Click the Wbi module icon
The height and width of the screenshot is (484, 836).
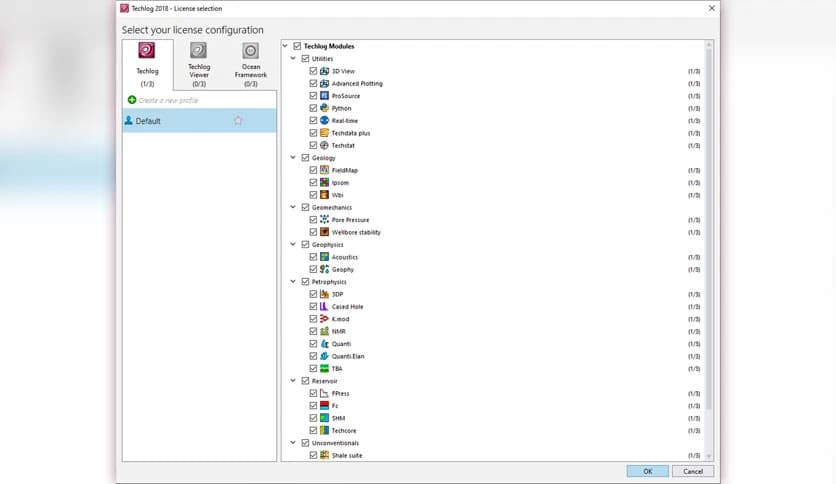324,195
